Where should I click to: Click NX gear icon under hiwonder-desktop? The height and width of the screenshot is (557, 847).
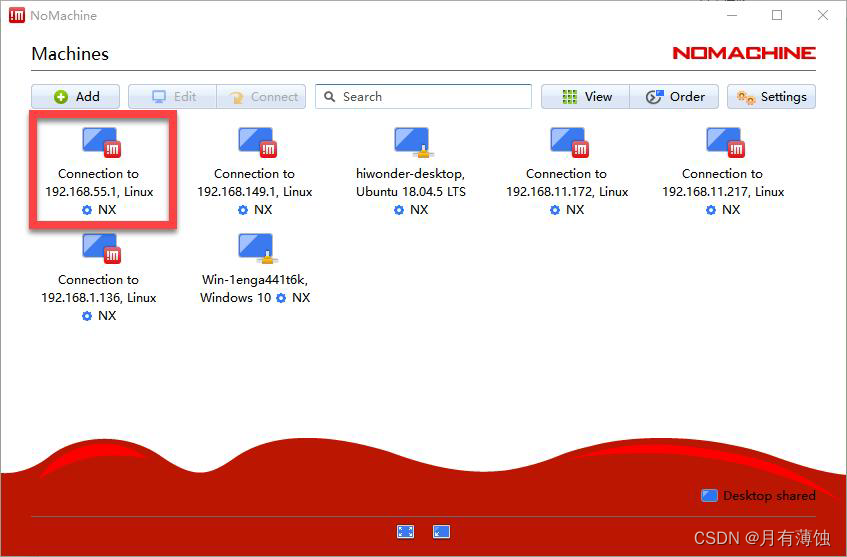399,210
